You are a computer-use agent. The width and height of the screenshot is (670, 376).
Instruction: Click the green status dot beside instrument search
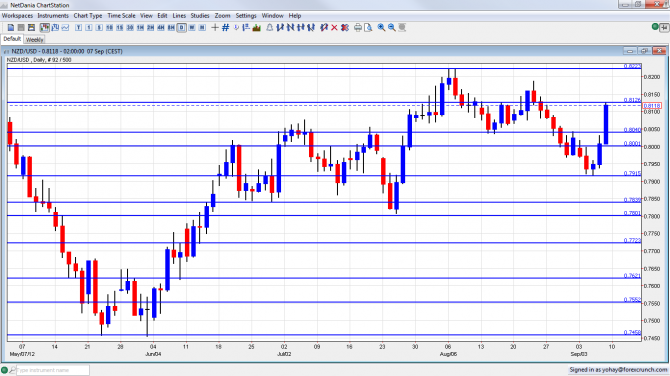[5, 370]
